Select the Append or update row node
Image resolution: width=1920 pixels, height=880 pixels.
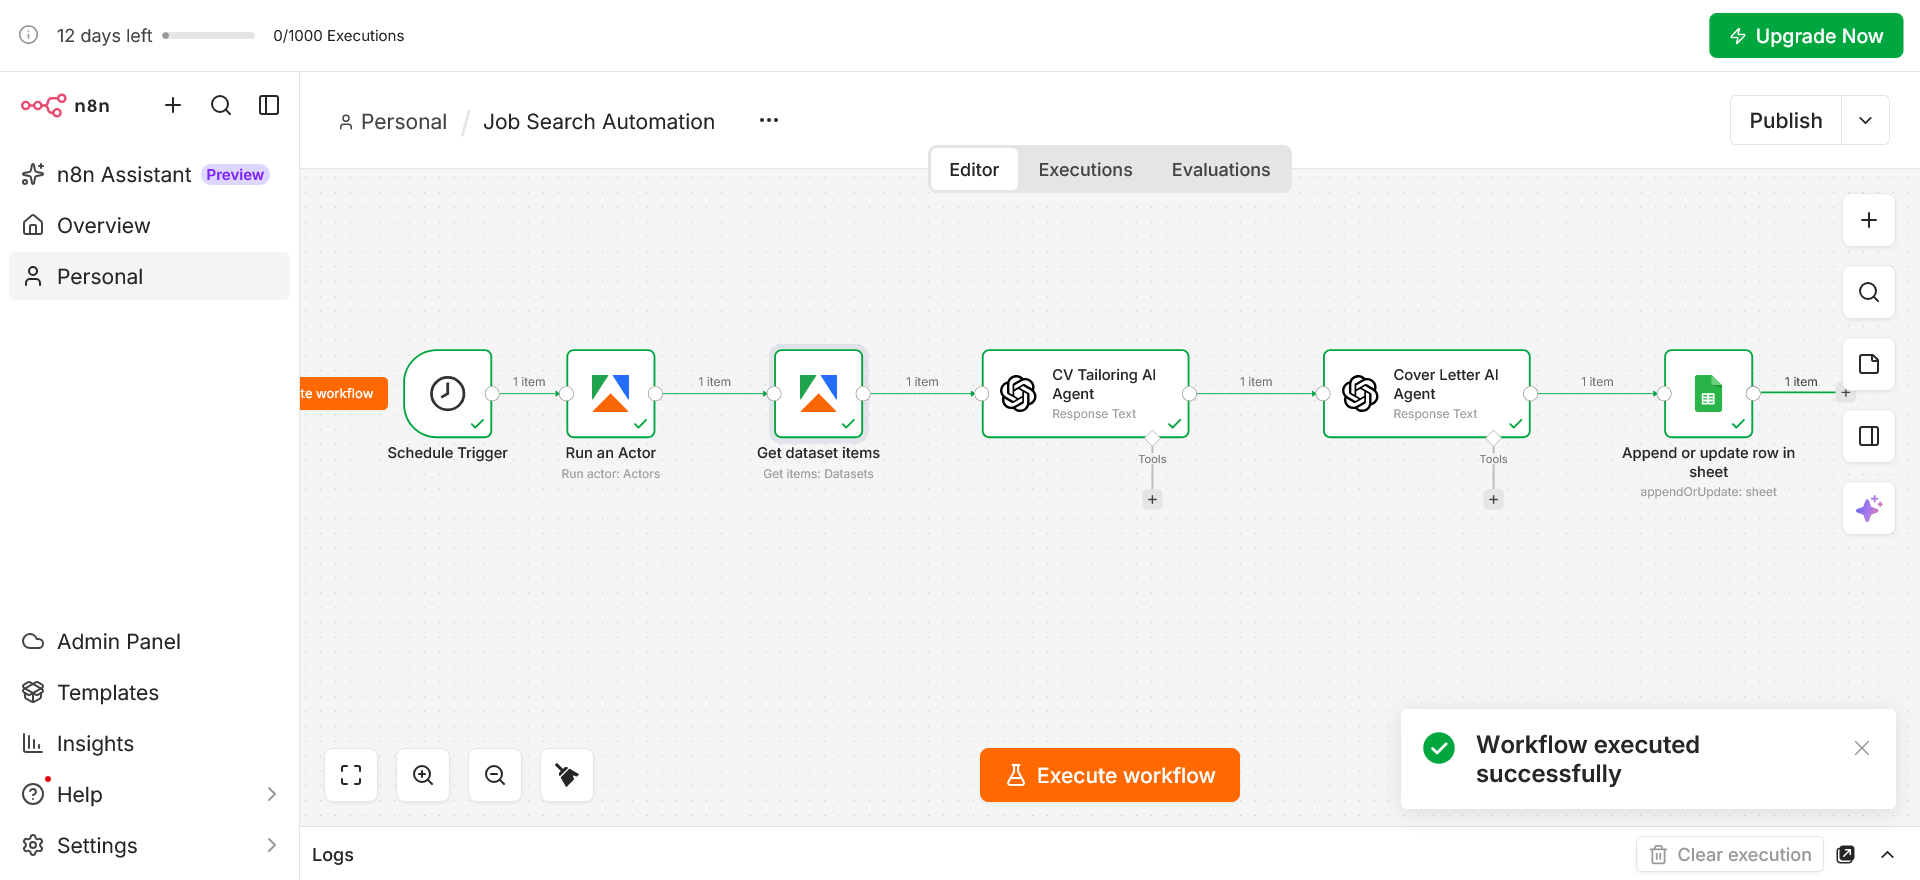[1709, 393]
